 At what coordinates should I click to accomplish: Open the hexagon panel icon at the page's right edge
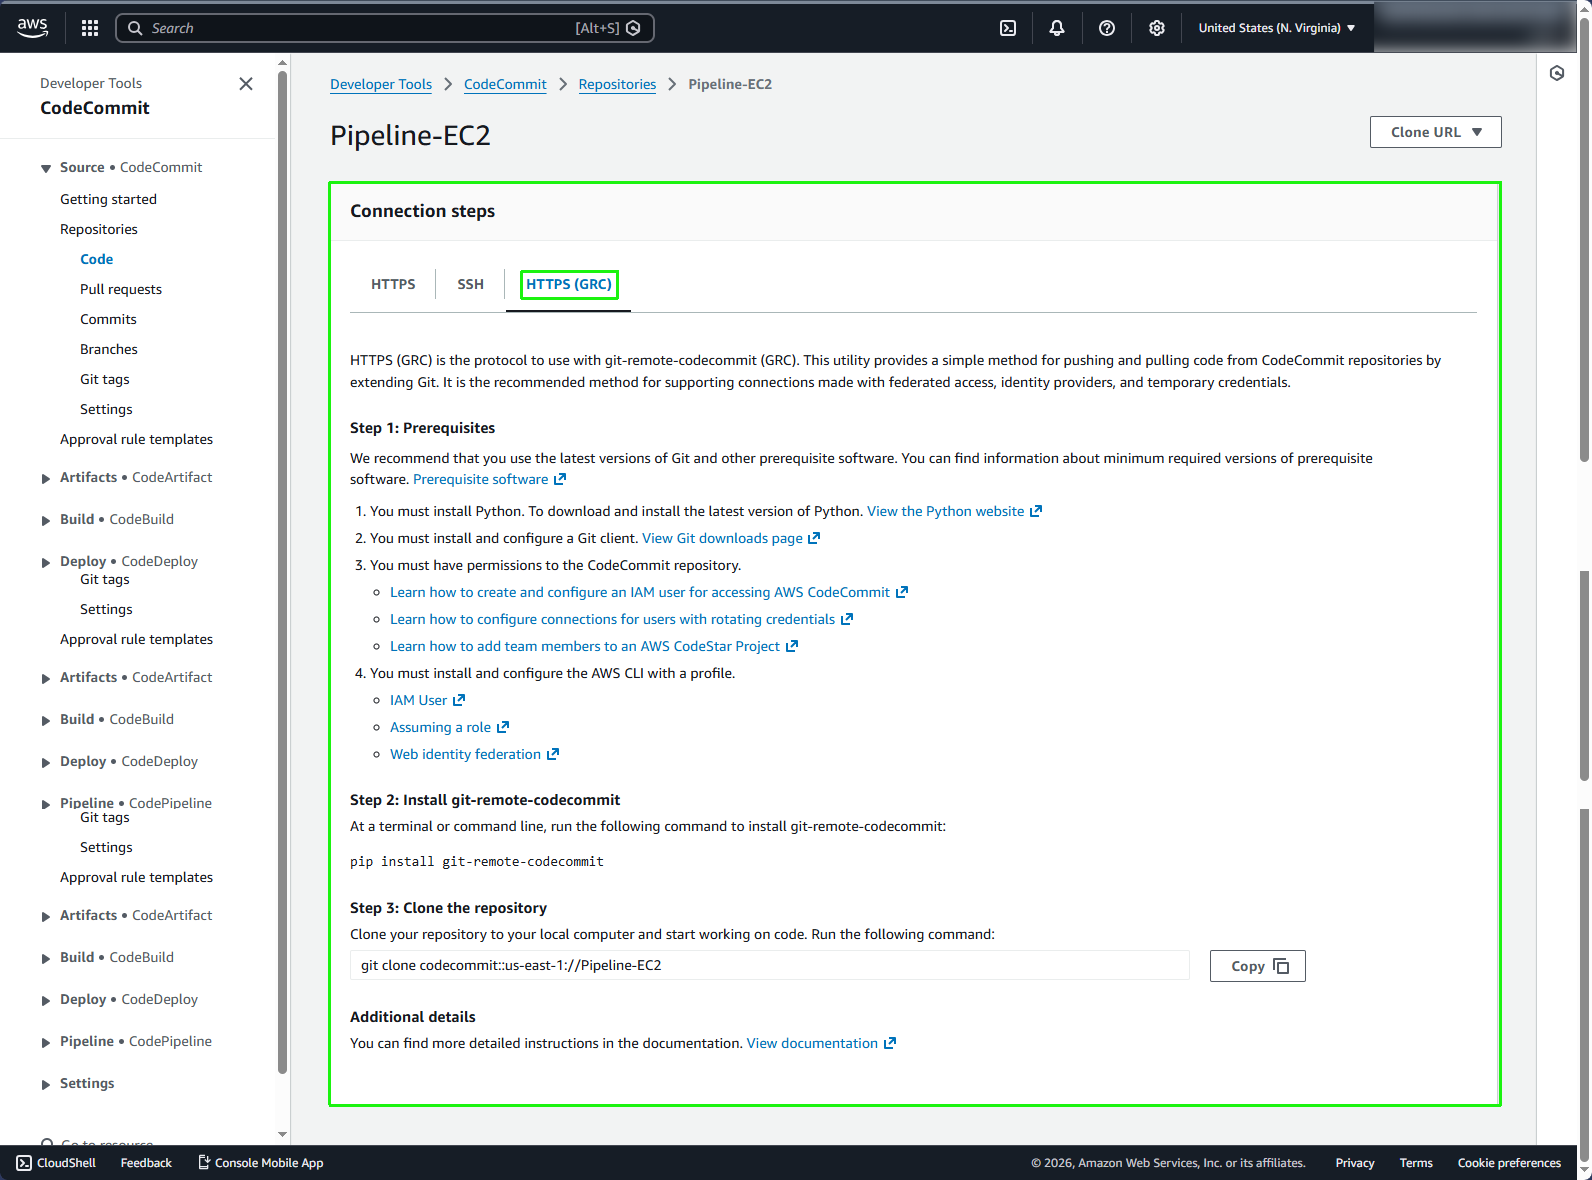coord(1557,73)
